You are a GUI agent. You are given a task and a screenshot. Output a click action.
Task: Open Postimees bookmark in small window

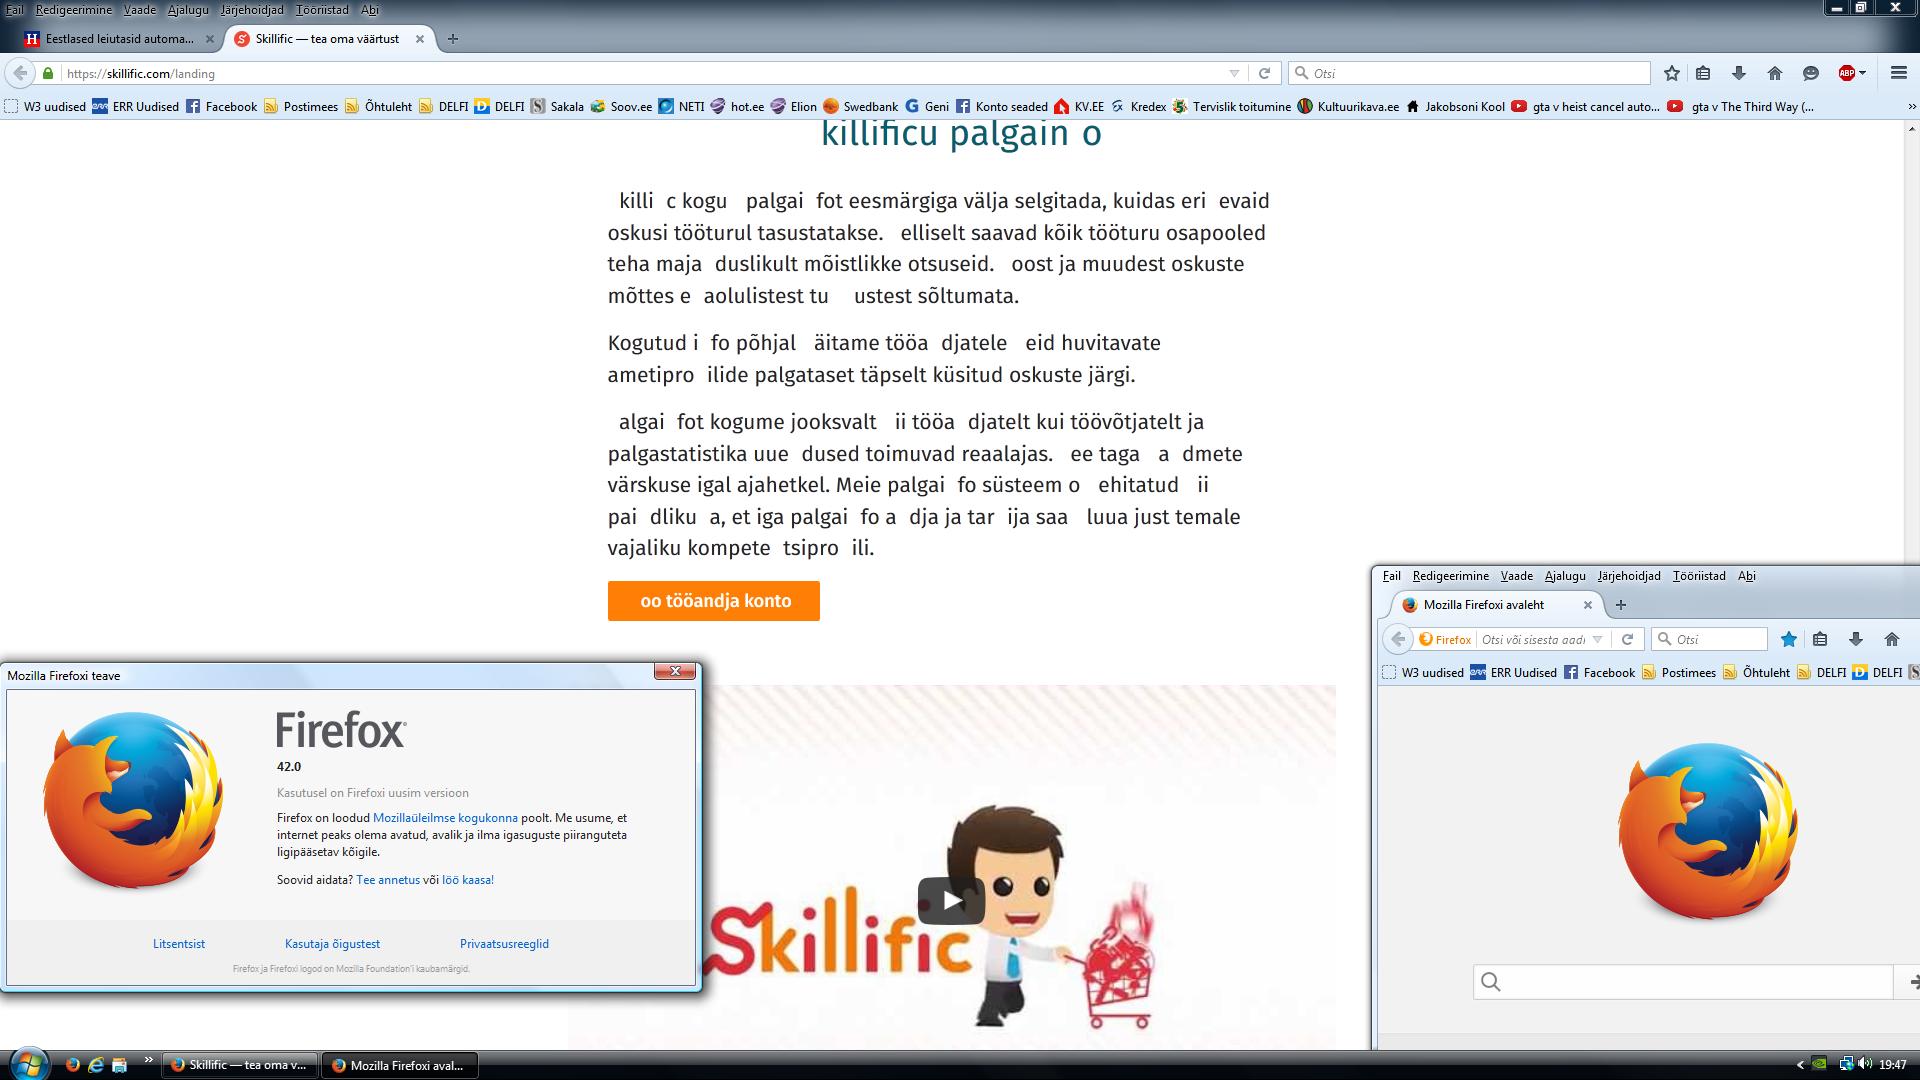pos(1679,673)
